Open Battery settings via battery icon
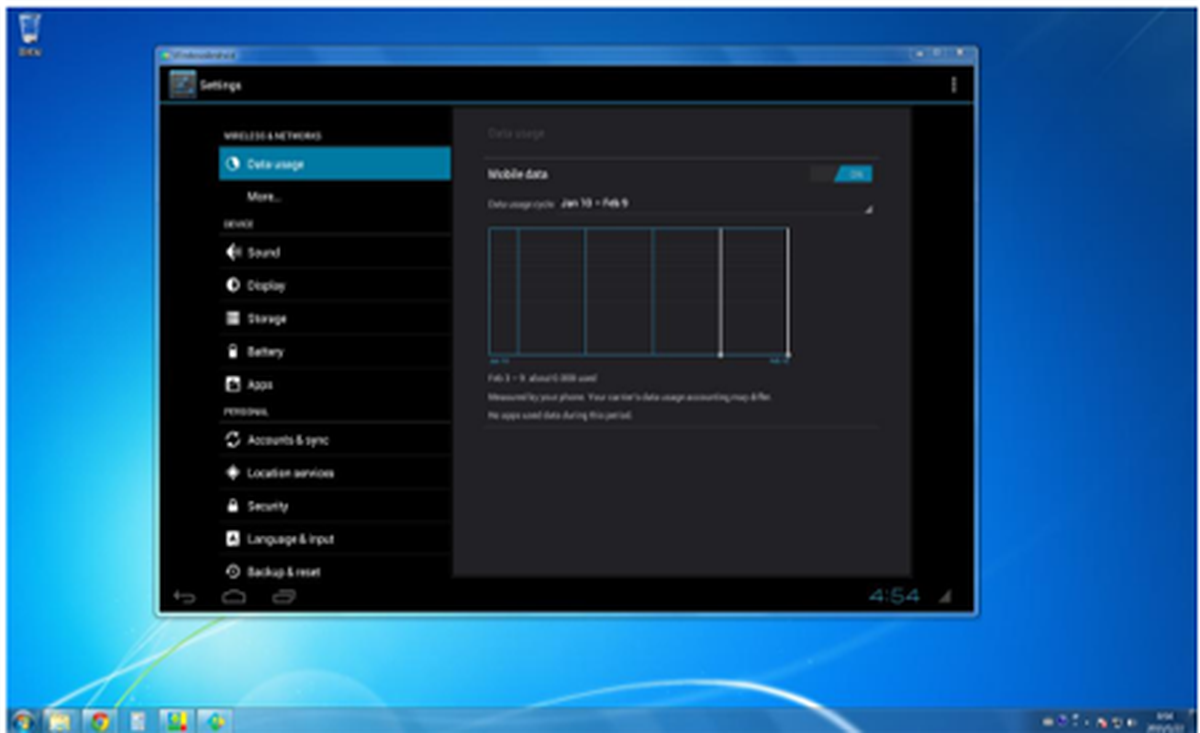 pos(232,352)
